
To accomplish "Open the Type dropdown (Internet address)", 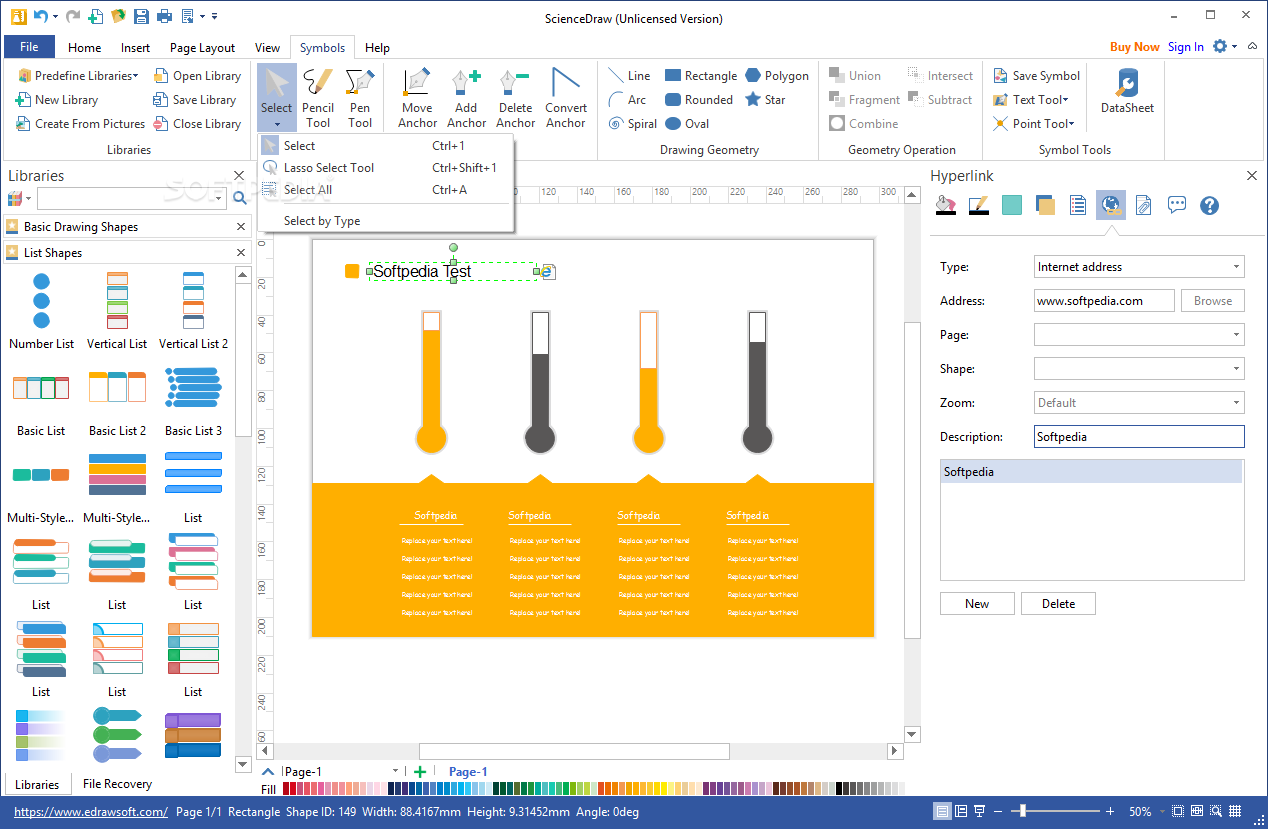I will click(1139, 267).
